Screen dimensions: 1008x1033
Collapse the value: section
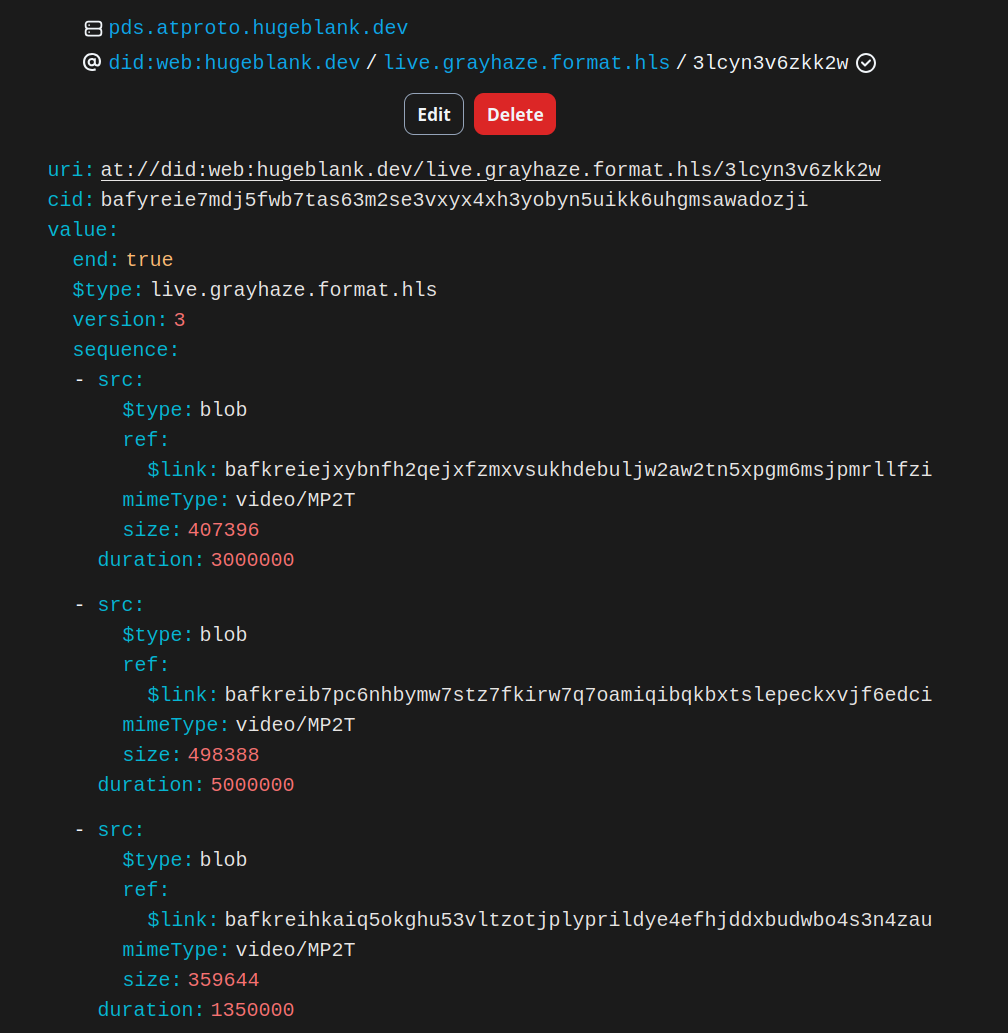tap(83, 230)
